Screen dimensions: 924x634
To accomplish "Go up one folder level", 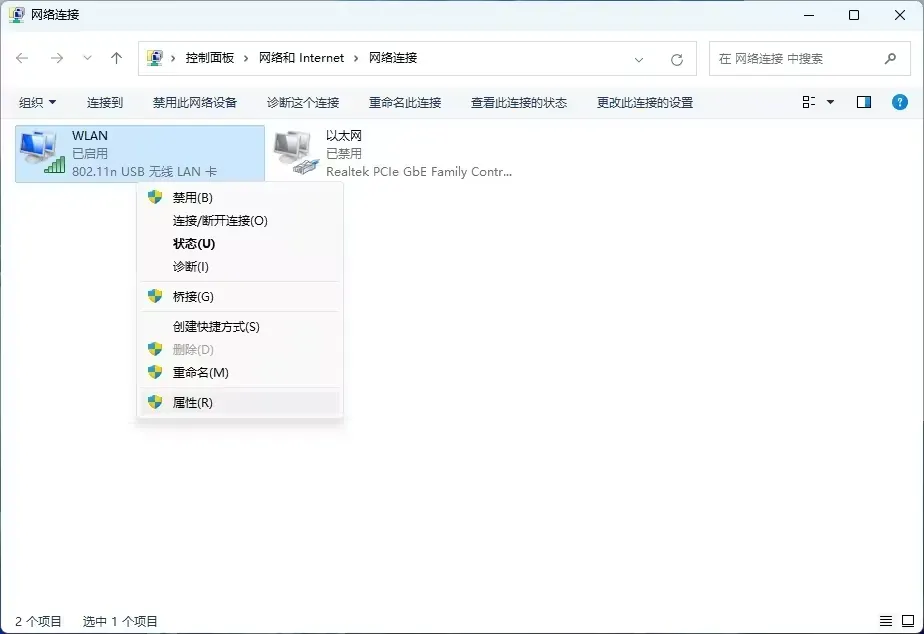I will point(116,58).
